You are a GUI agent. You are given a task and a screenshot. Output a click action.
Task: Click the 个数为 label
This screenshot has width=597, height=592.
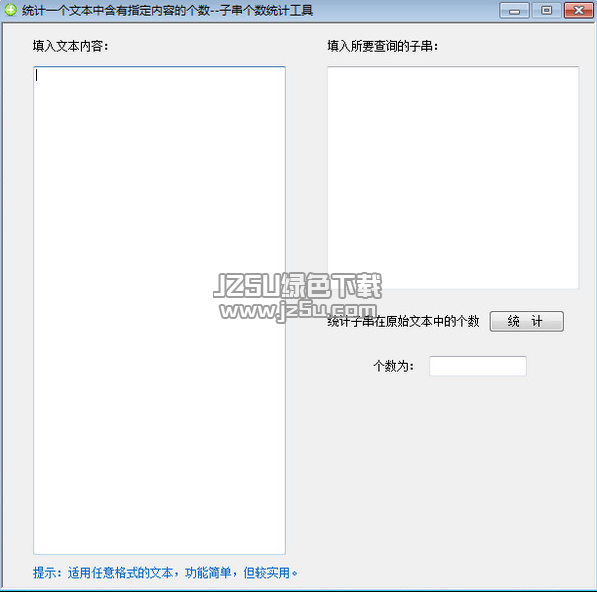pyautogui.click(x=393, y=366)
